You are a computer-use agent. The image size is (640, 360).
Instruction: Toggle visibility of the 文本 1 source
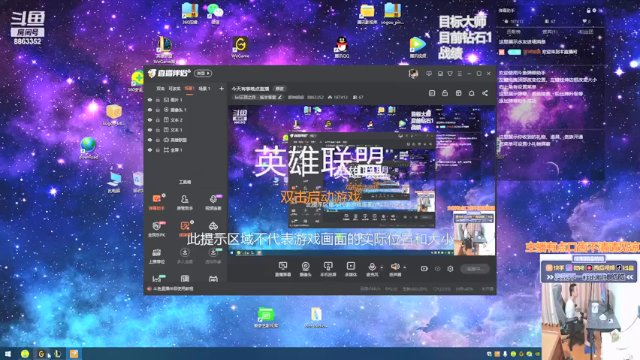[150, 130]
